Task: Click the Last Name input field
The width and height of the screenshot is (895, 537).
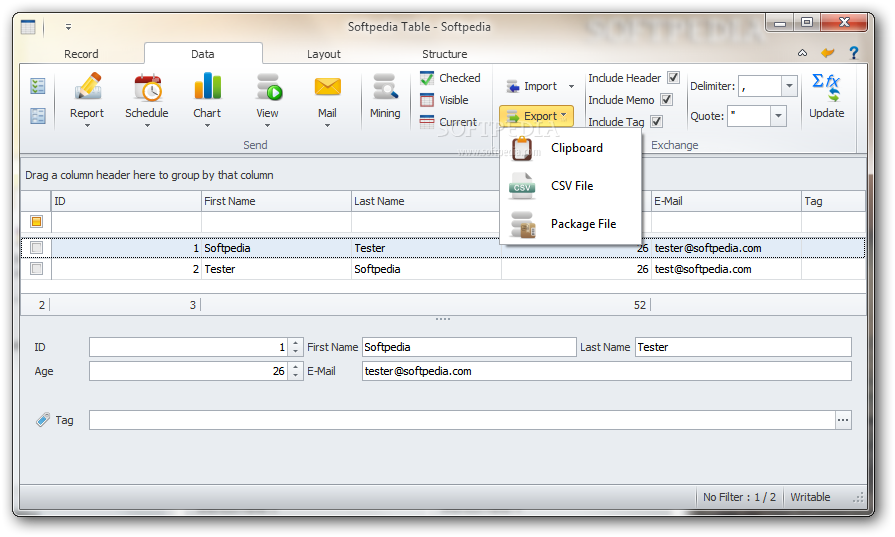Action: click(743, 347)
